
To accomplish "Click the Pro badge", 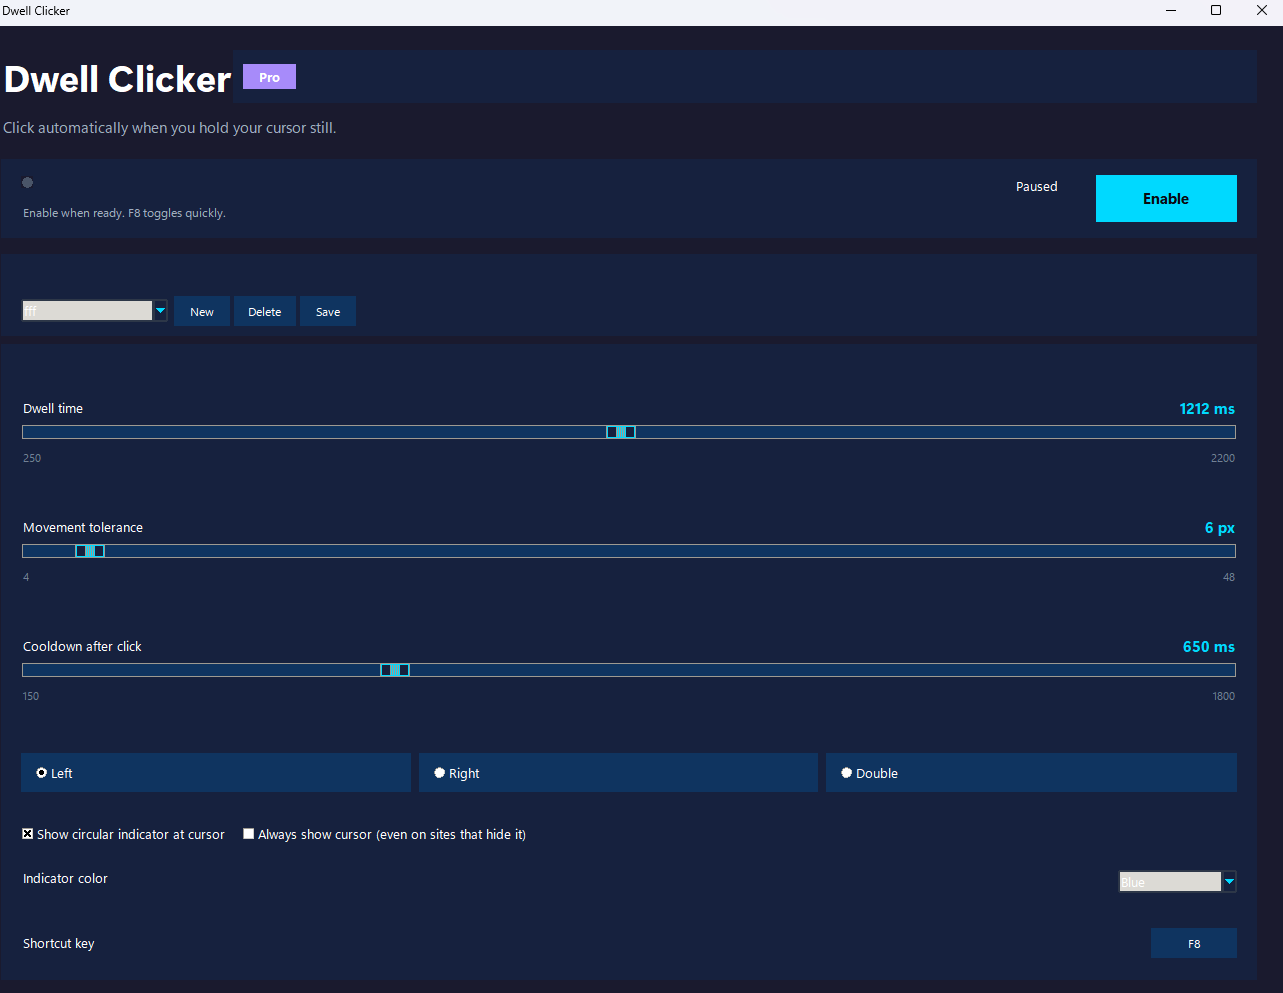I will 269,77.
